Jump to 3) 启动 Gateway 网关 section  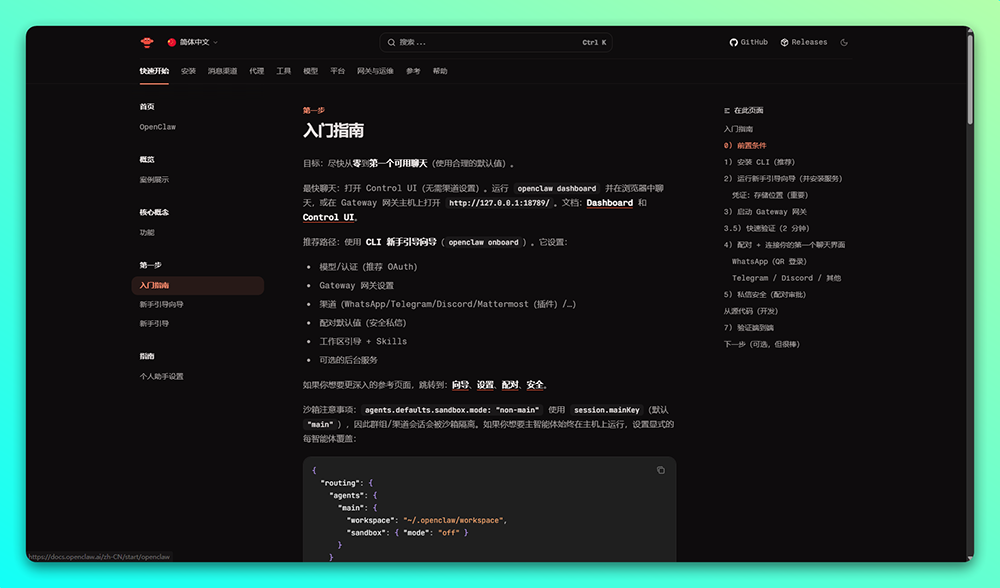pos(765,212)
